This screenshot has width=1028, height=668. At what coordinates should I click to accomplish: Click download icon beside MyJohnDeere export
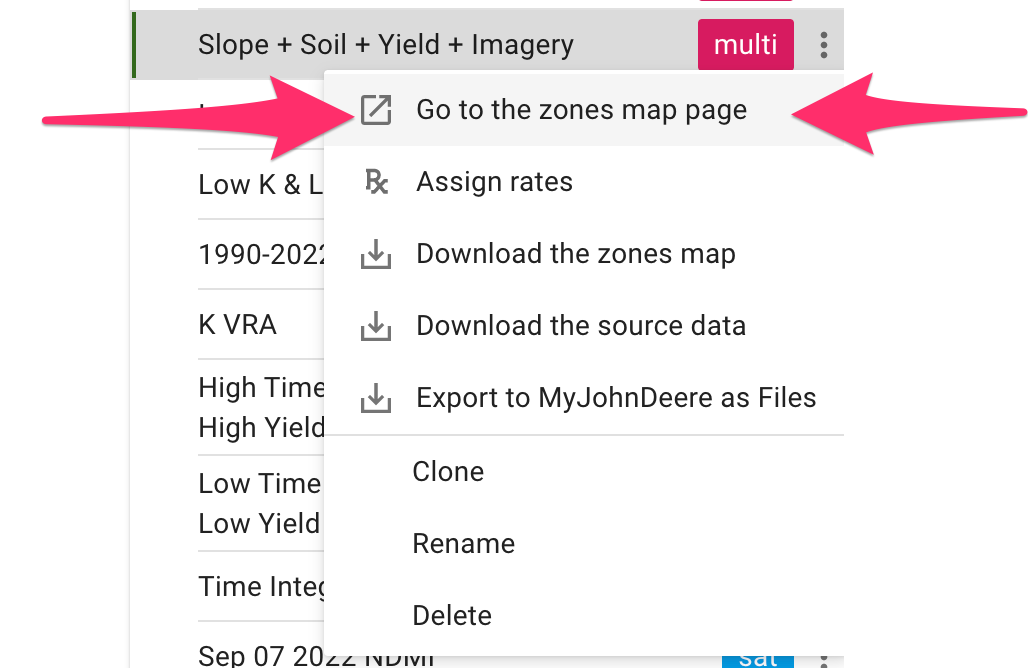pos(375,398)
